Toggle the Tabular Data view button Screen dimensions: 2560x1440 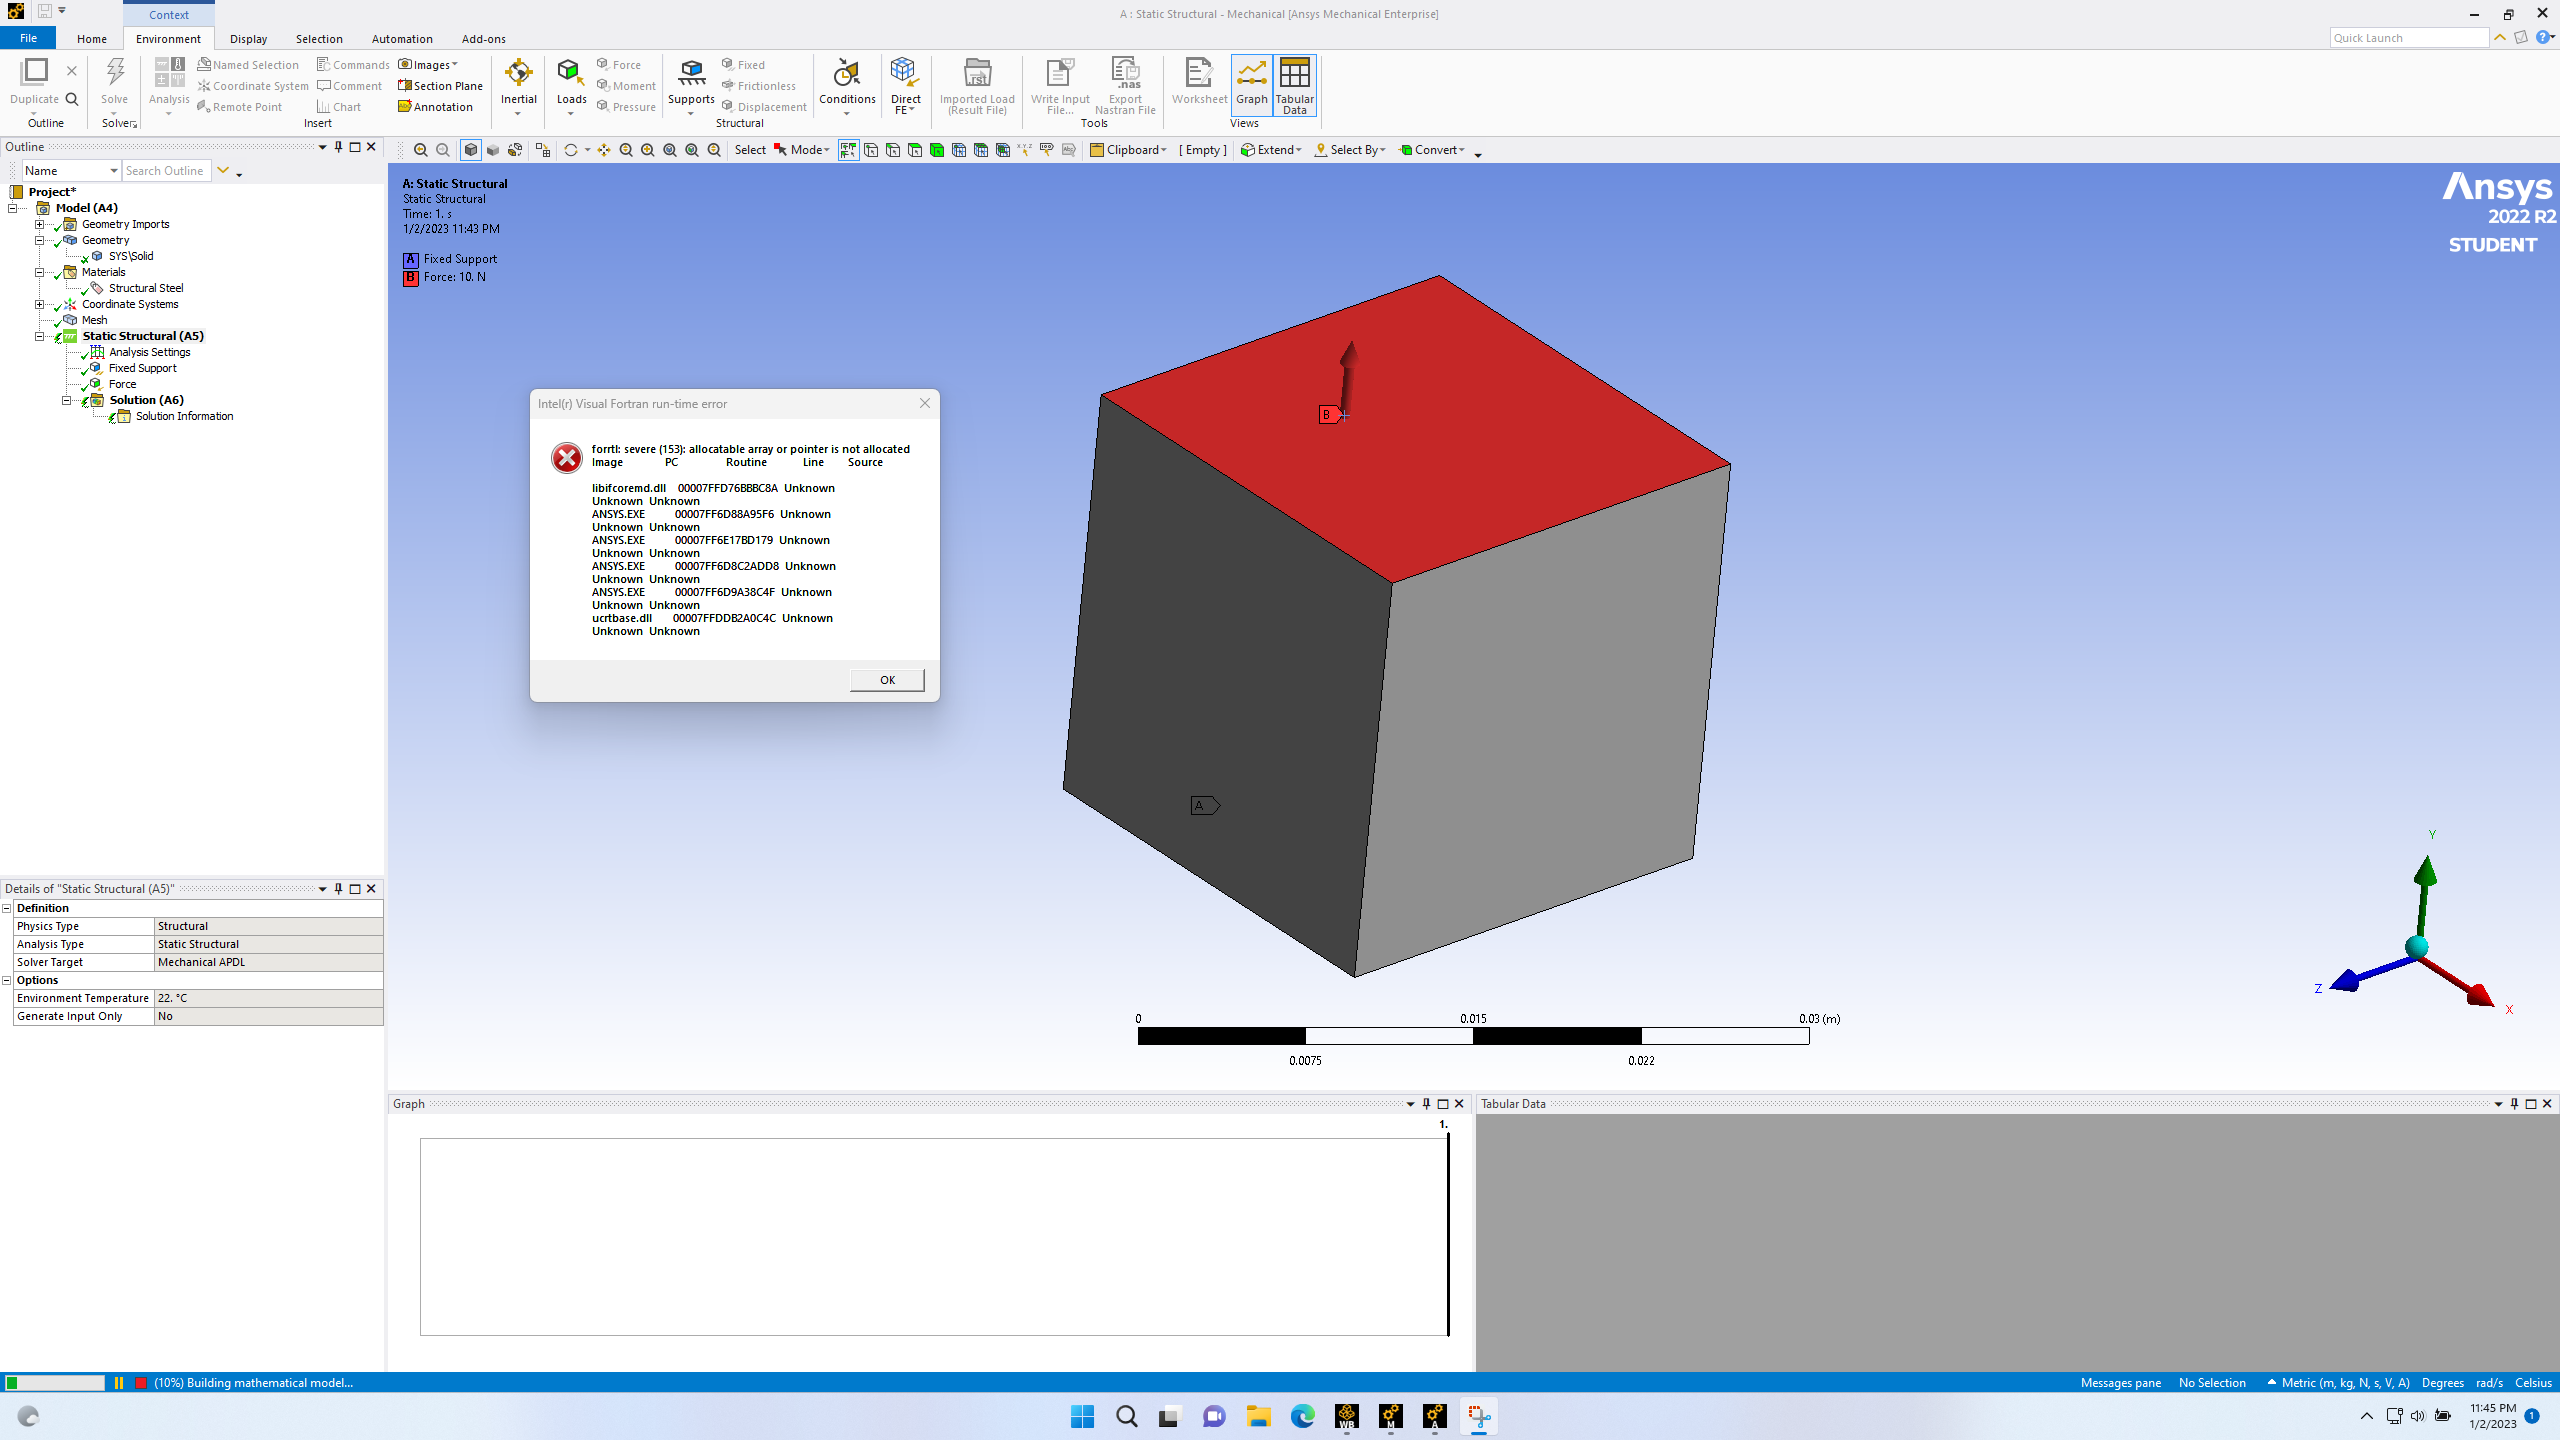click(1294, 84)
